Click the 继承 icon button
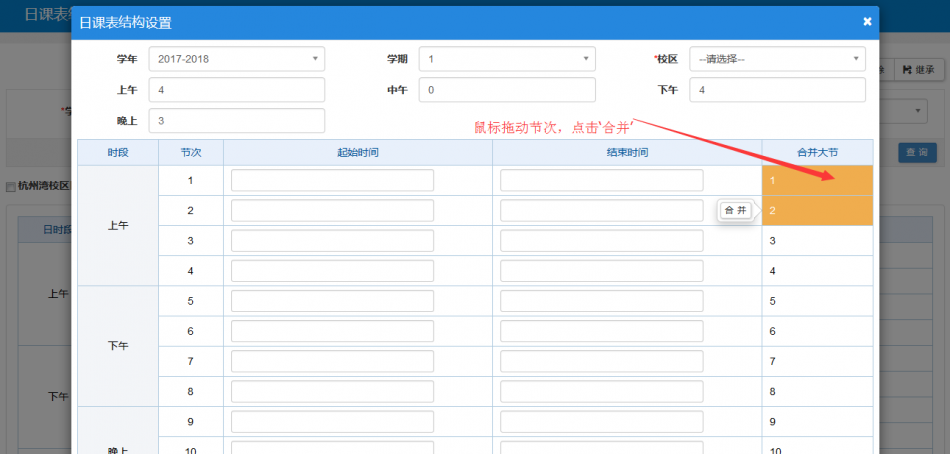The height and width of the screenshot is (454, 950). pyautogui.click(x=918, y=69)
